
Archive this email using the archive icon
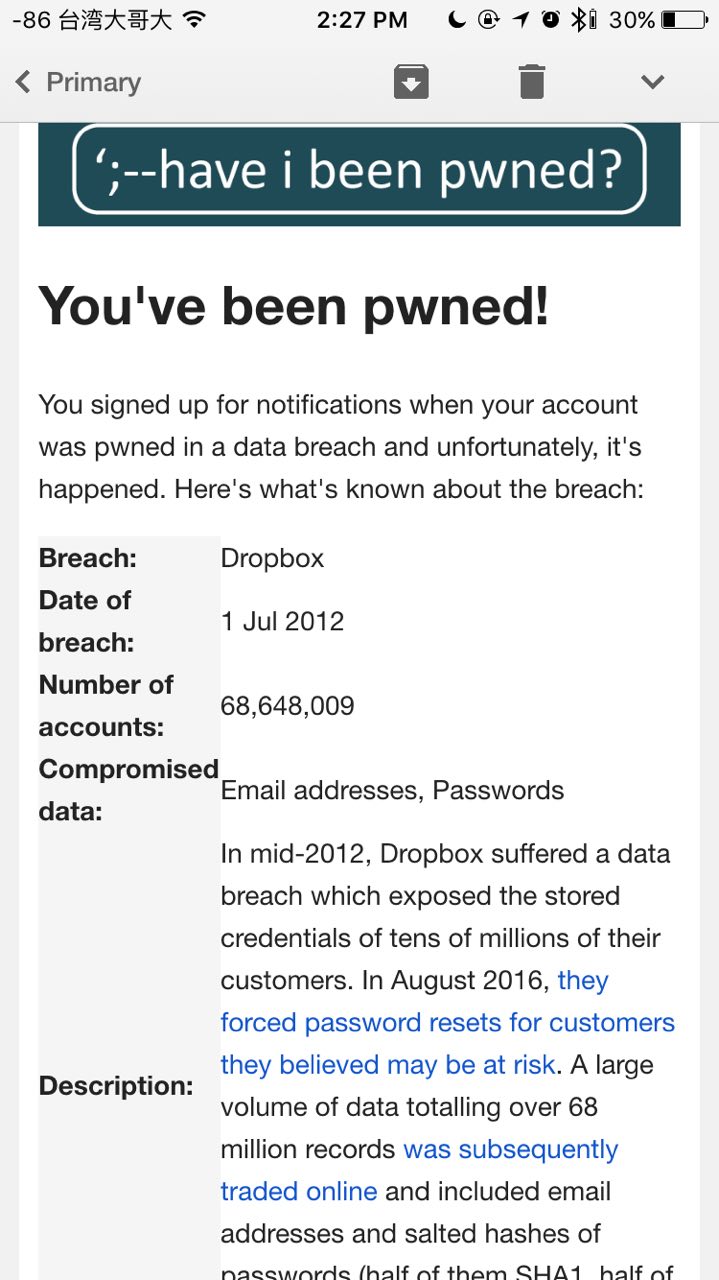(411, 82)
